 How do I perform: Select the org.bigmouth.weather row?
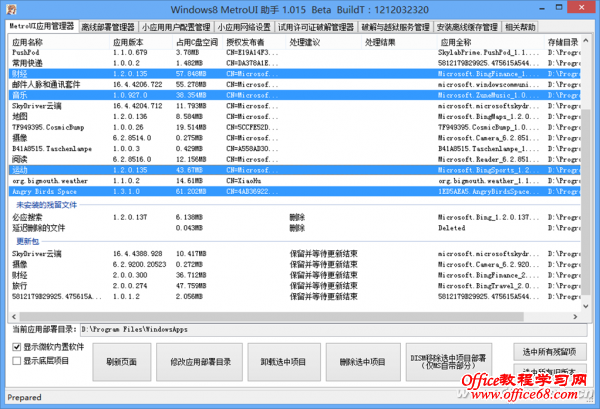(295, 181)
